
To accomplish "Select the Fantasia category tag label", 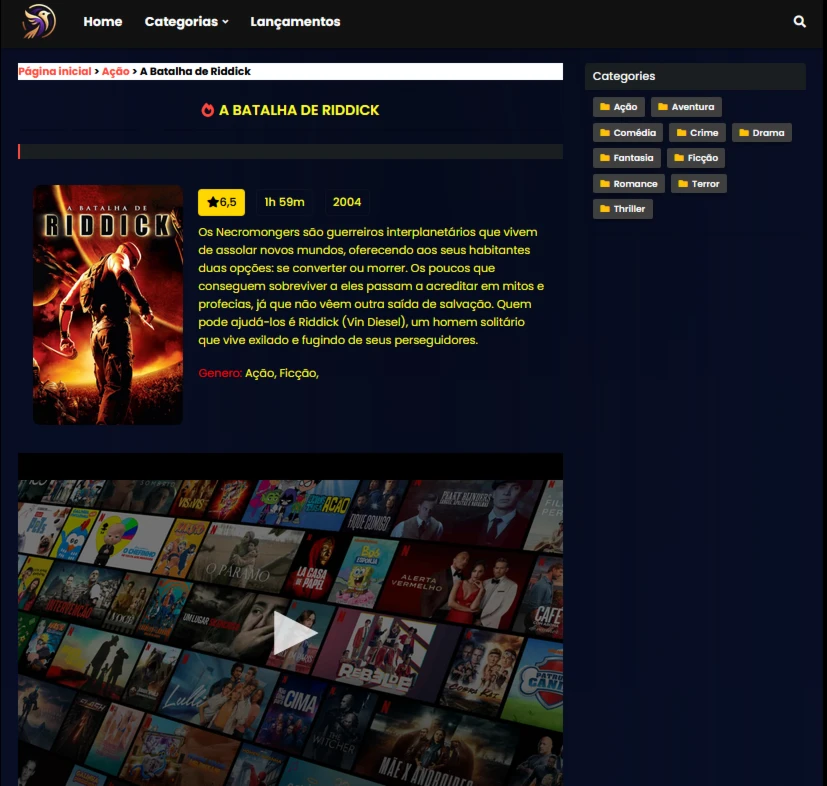I will tap(633, 158).
